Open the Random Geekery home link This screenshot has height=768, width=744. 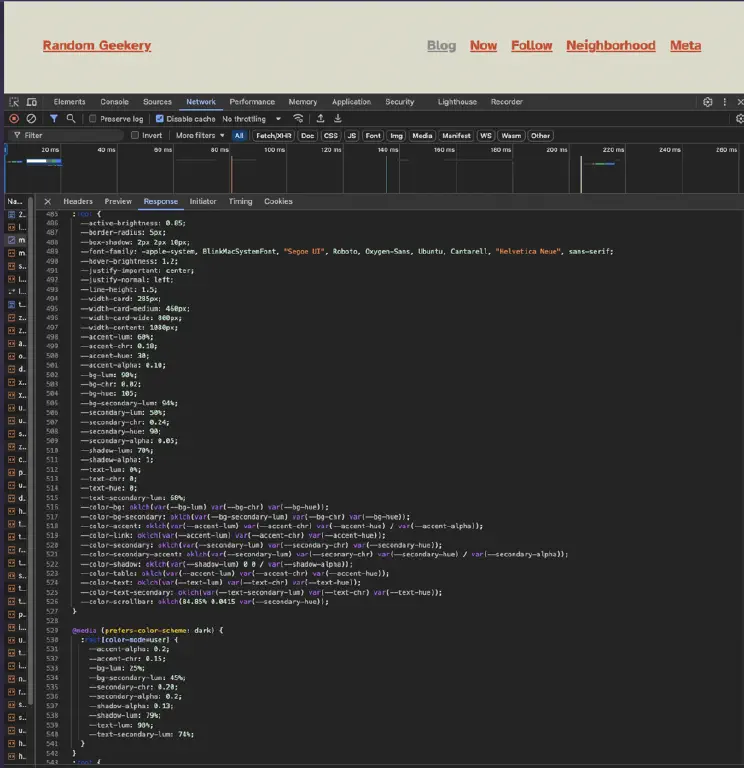97,46
